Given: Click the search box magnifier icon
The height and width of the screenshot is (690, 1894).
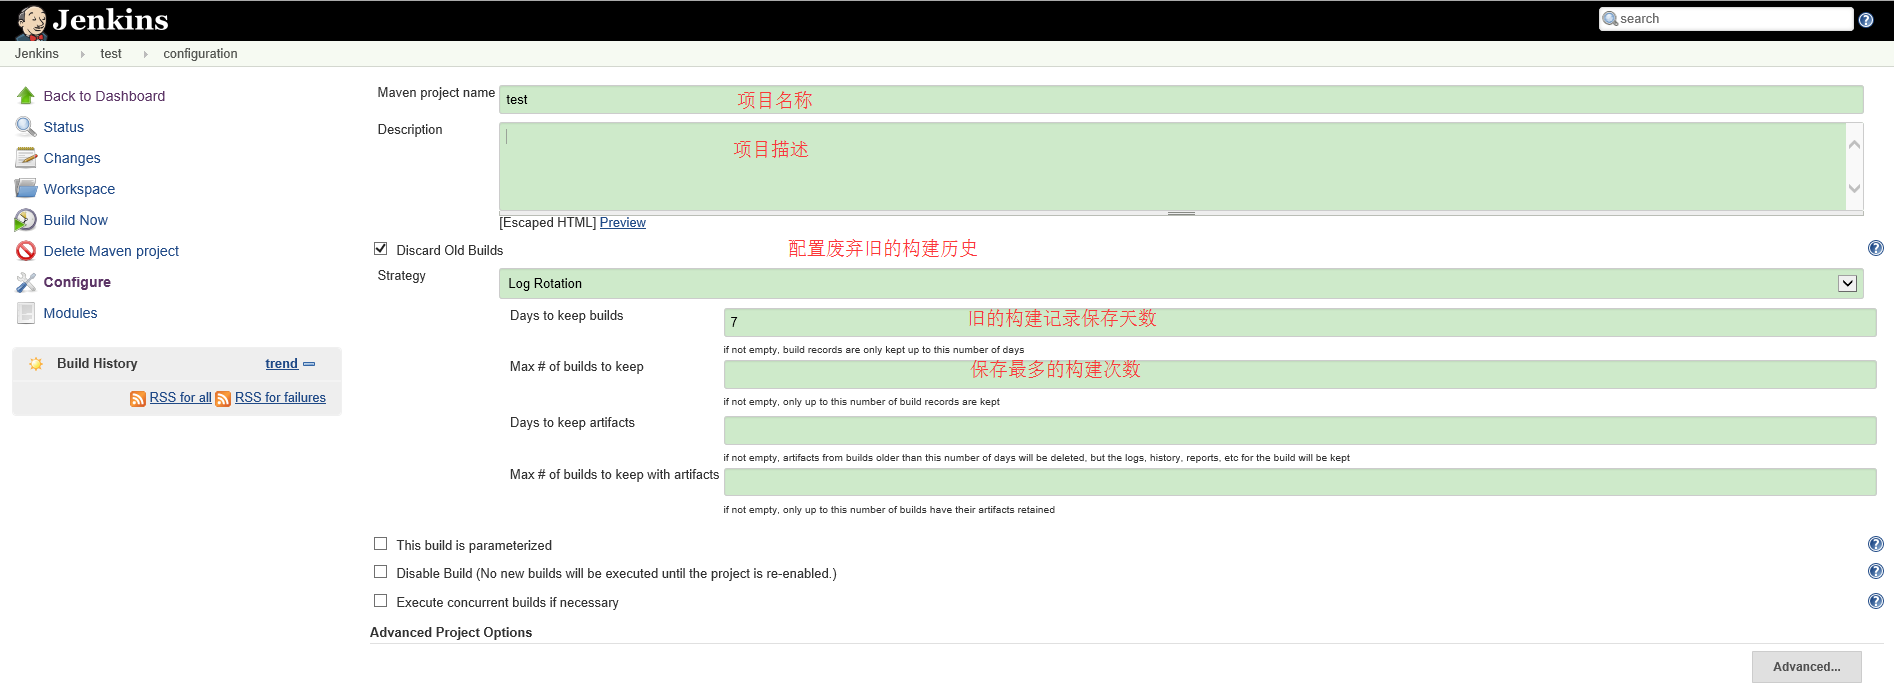Looking at the screenshot, I should click(x=1610, y=19).
